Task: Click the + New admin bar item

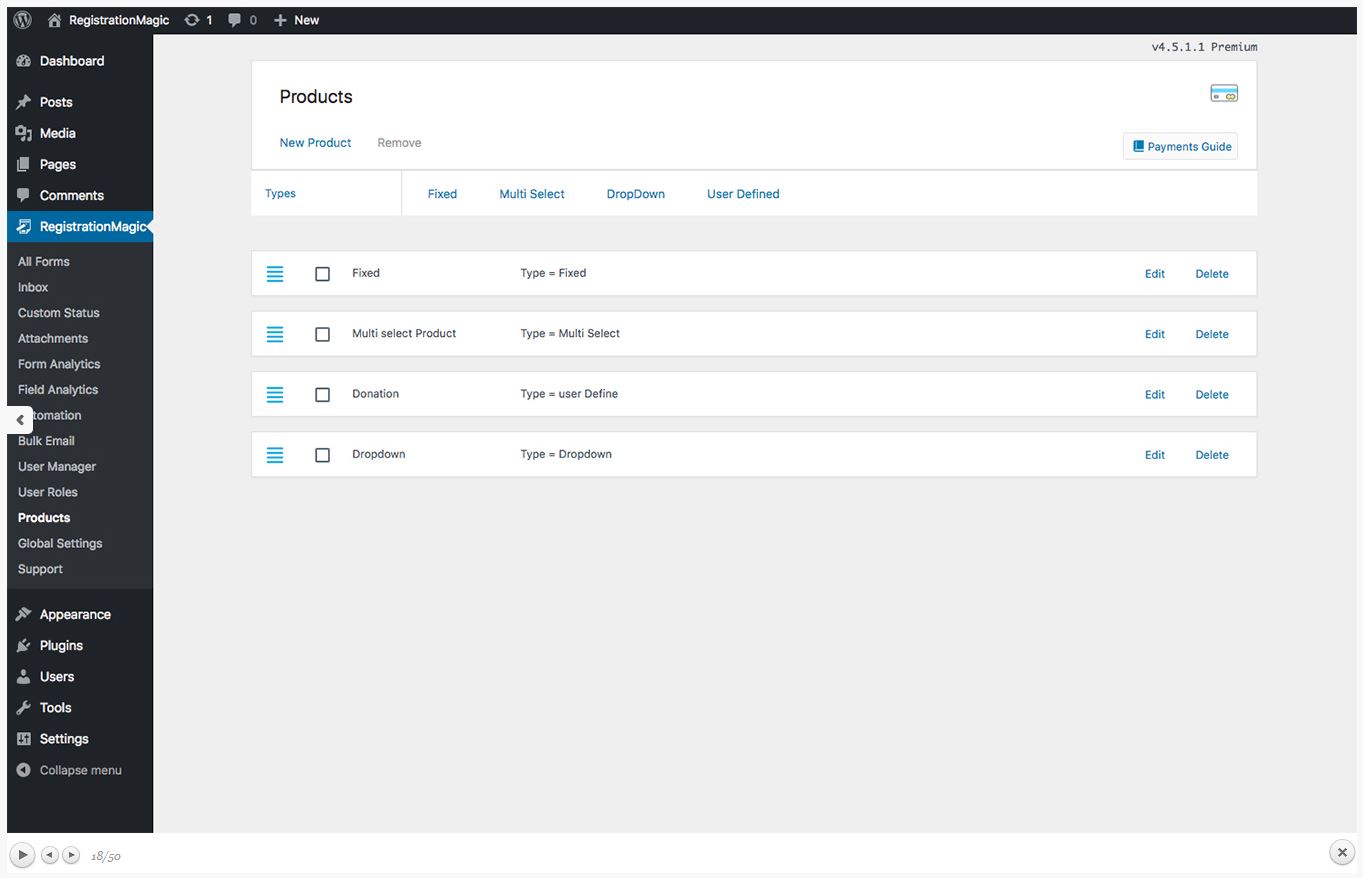Action: tap(296, 20)
